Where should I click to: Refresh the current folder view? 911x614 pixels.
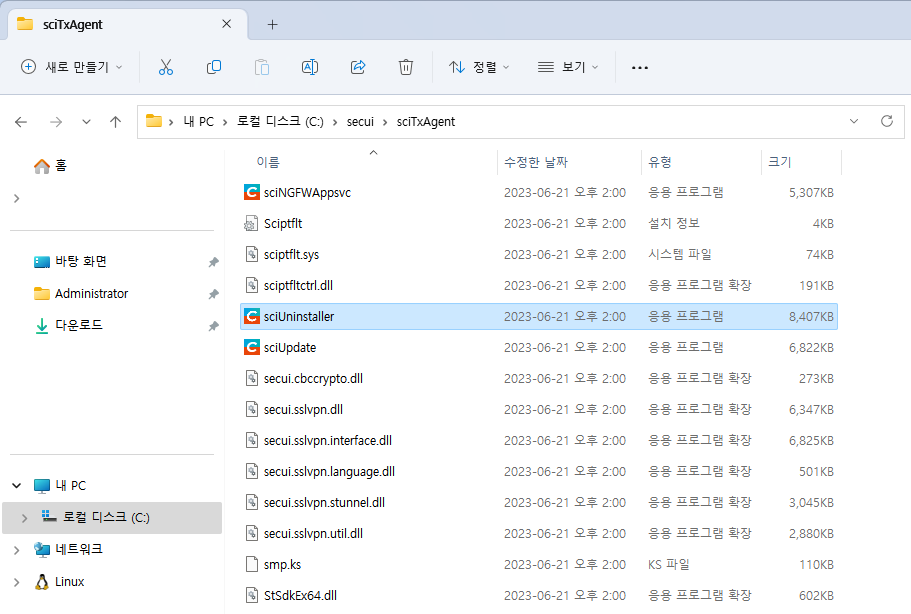(x=887, y=121)
